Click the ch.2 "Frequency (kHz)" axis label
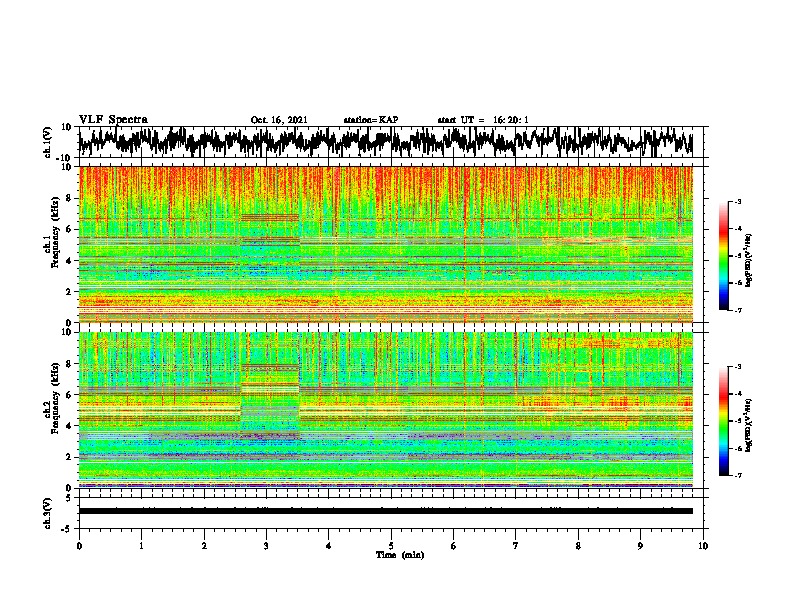The height and width of the screenshot is (612, 792). click(55, 398)
